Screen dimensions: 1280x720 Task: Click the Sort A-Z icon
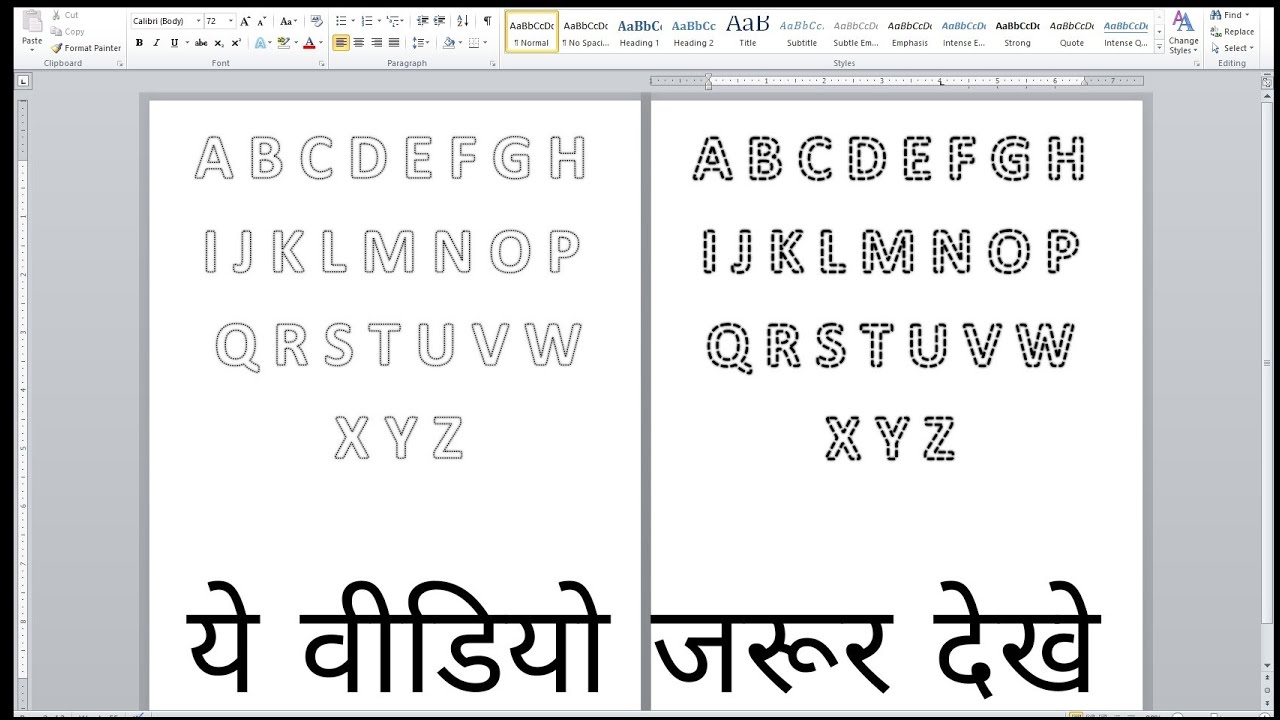464,21
